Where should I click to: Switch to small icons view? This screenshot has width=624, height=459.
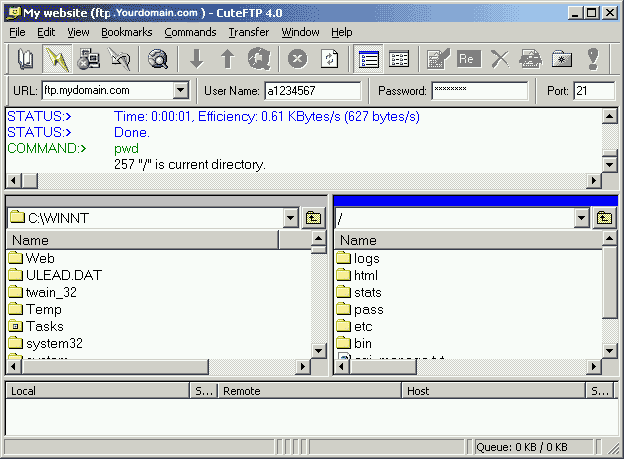pos(399,59)
